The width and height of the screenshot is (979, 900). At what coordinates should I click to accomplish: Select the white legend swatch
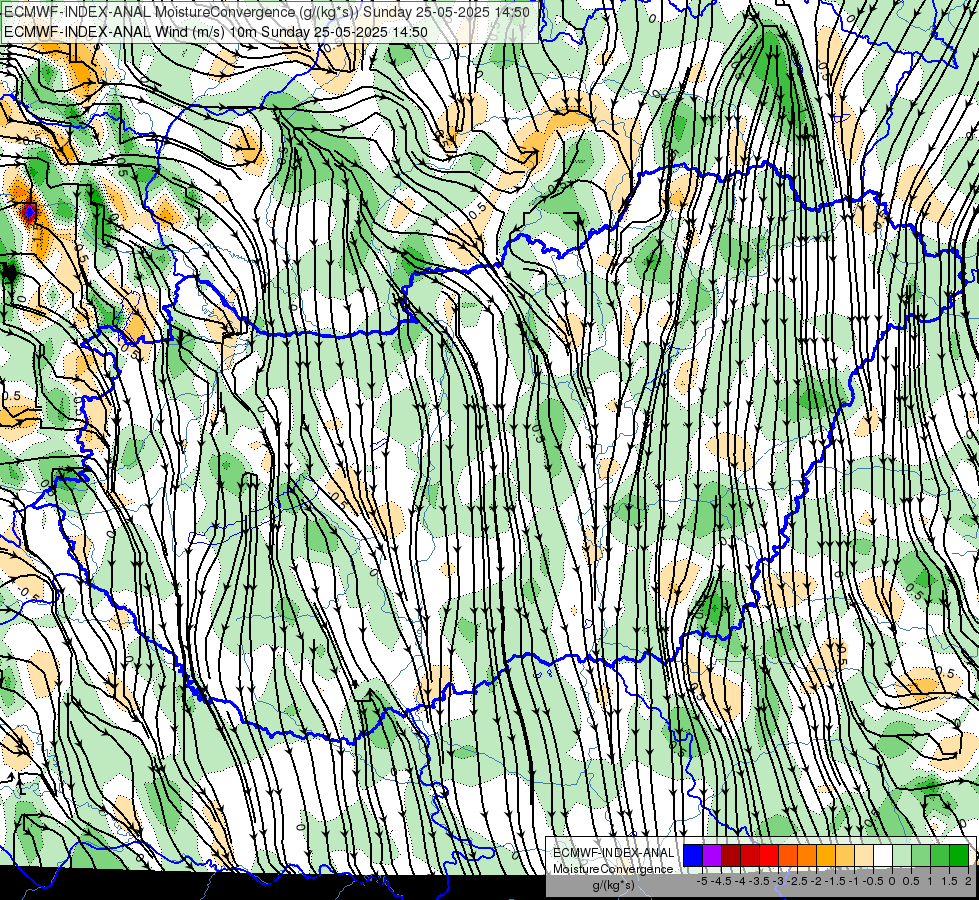coord(883,855)
